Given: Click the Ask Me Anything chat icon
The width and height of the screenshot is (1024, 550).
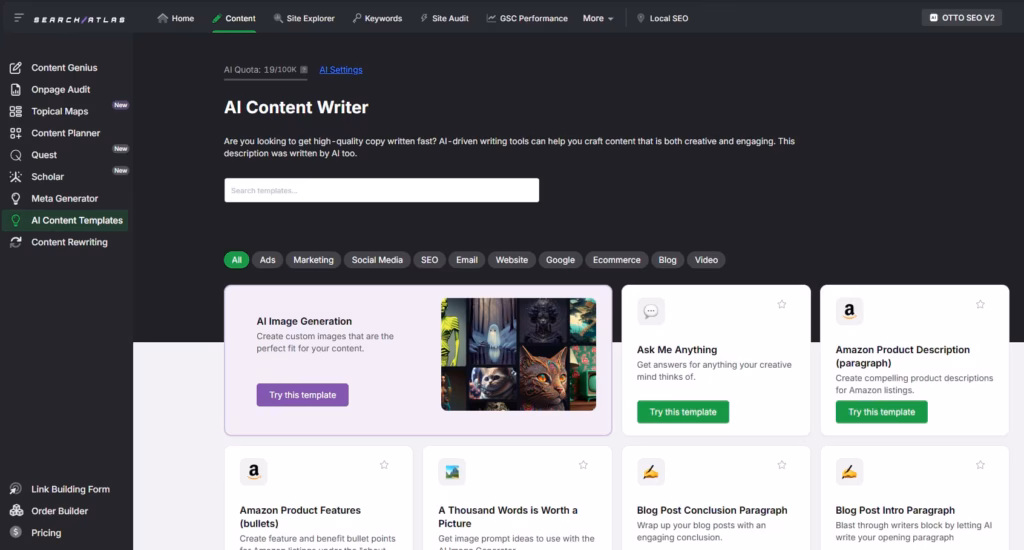Looking at the screenshot, I should coord(651,312).
